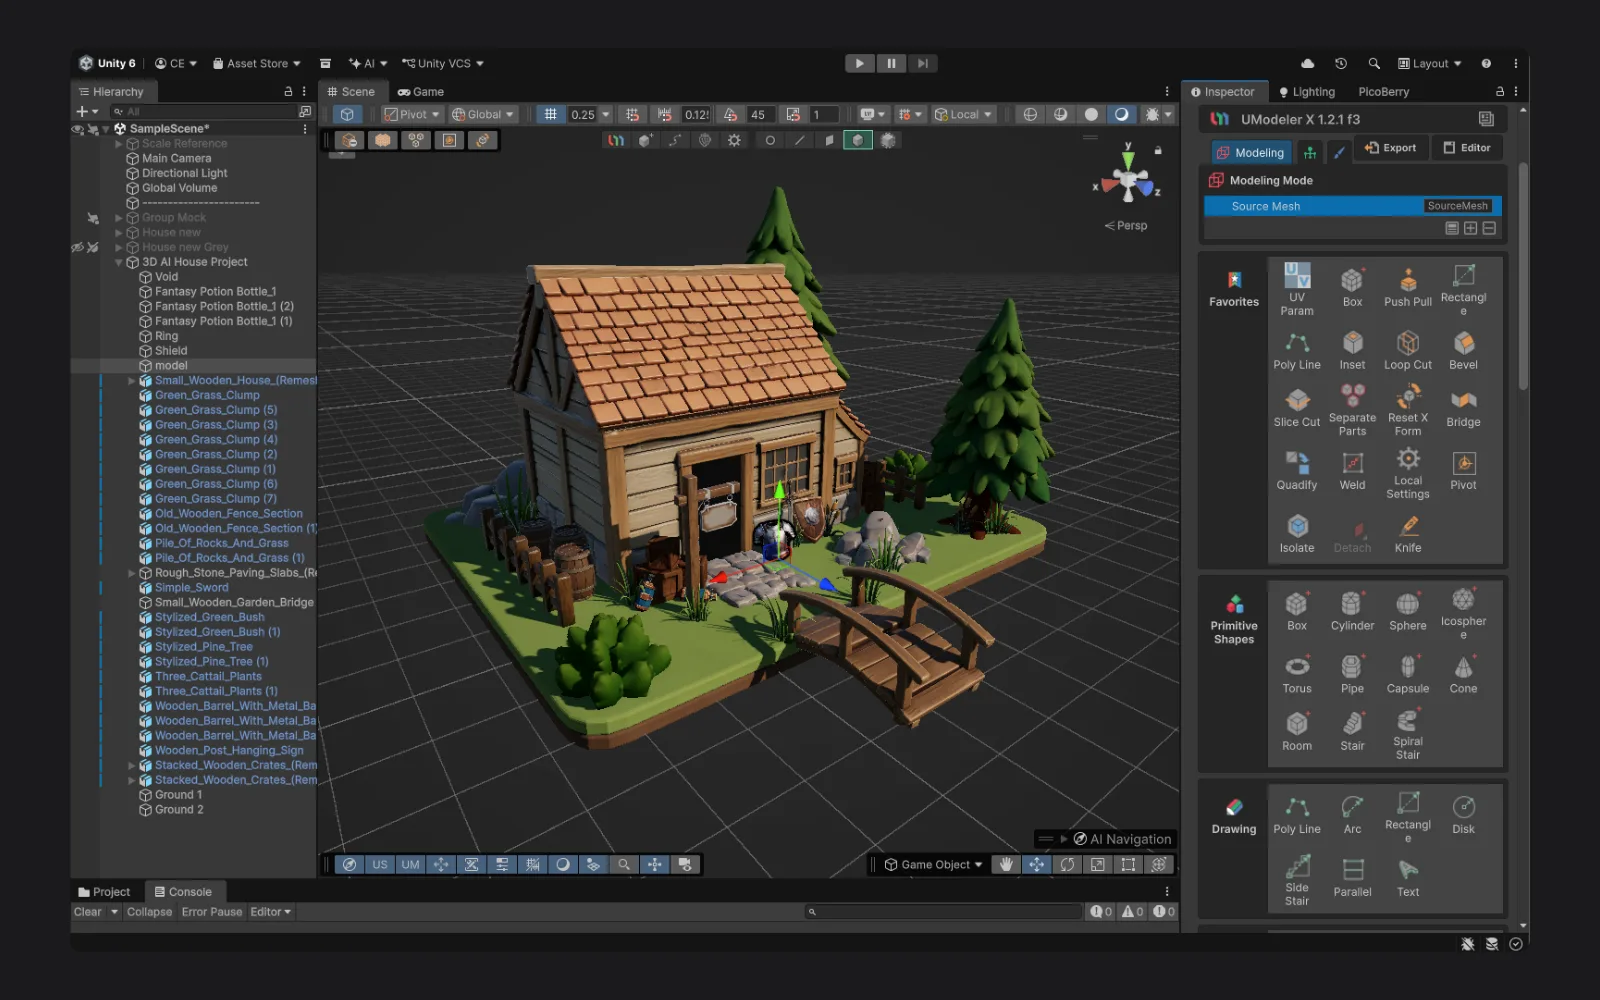Open the Console tab

click(x=184, y=892)
